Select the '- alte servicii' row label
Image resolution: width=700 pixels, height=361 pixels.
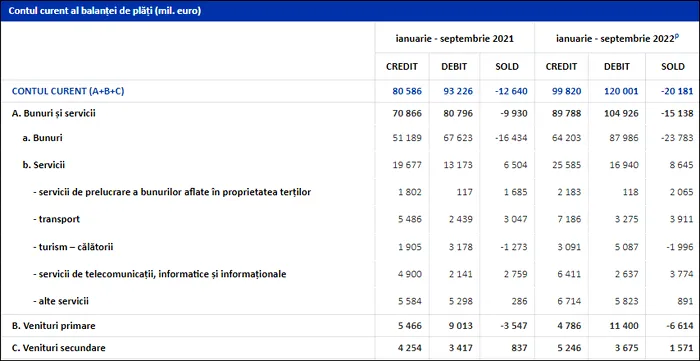tap(61, 301)
